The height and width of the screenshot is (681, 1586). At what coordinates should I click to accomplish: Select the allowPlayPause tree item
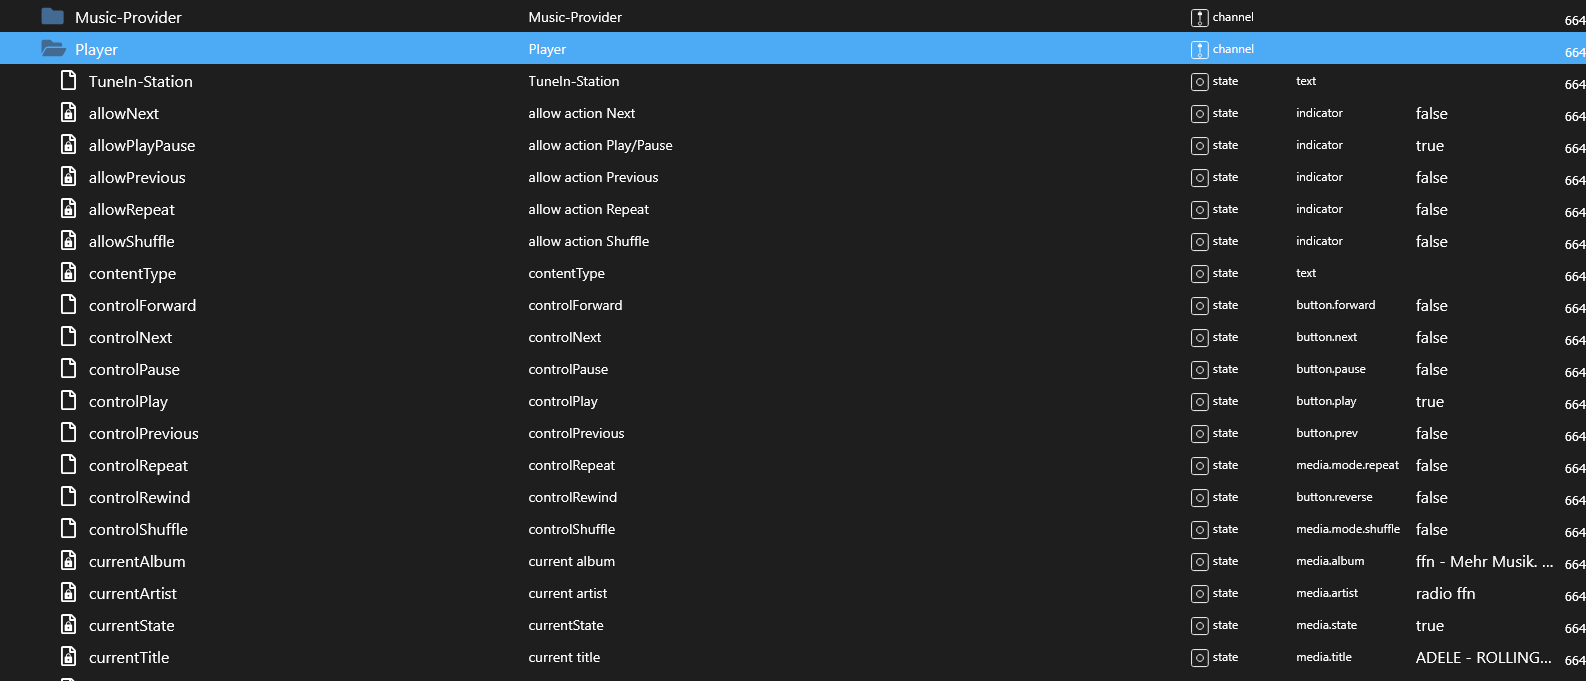click(142, 146)
